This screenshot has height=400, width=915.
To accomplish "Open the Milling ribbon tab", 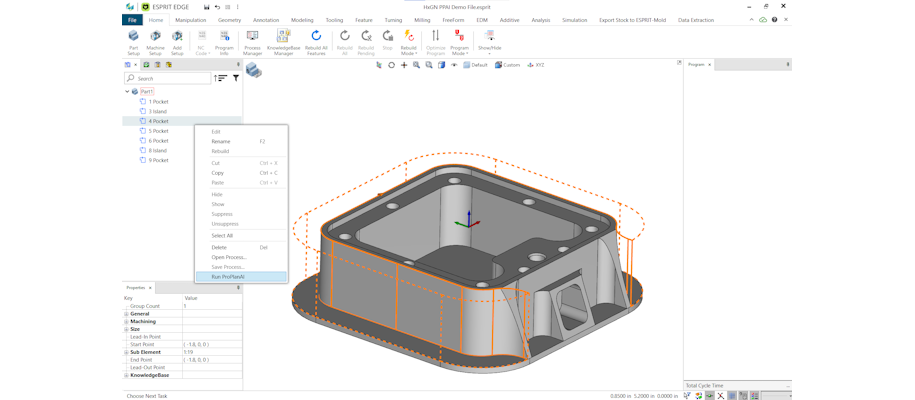I will pos(422,20).
